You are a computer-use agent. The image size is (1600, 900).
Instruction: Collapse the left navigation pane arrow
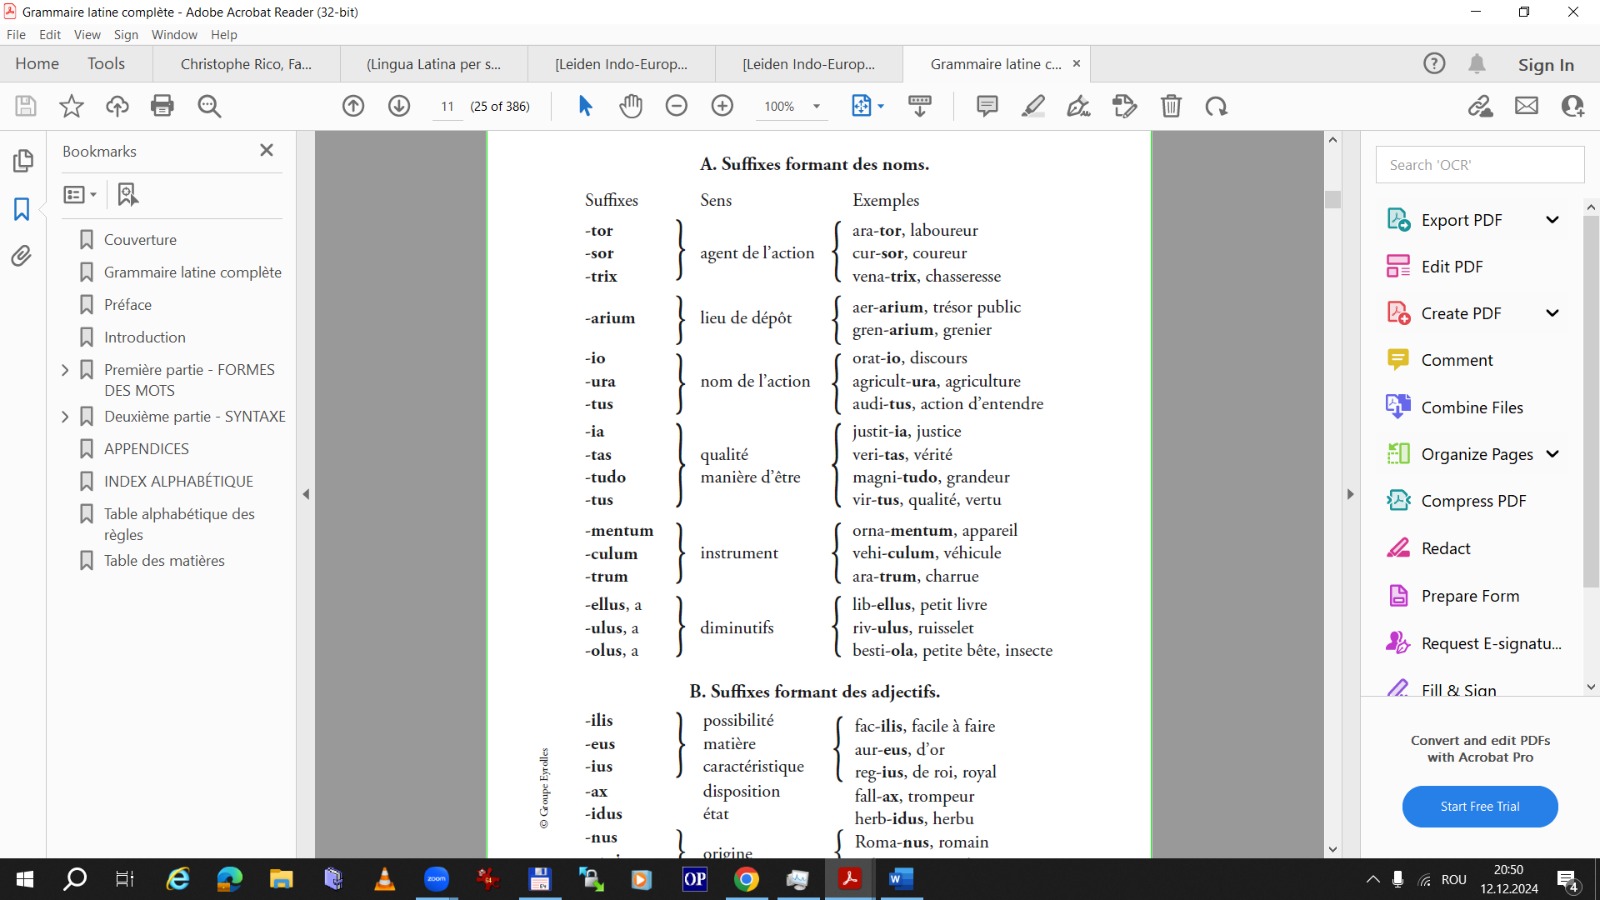point(306,494)
